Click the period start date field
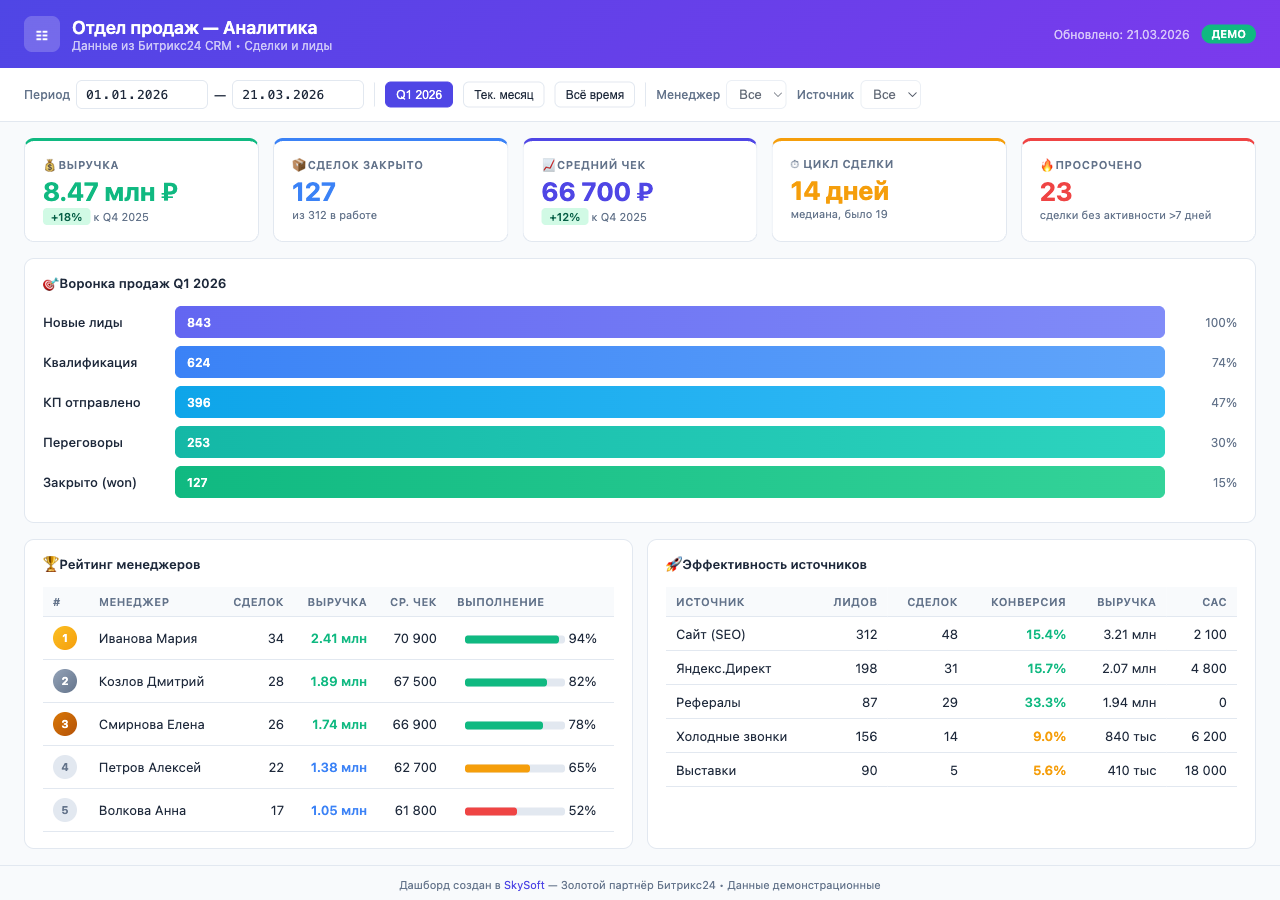The width and height of the screenshot is (1280, 900). [x=142, y=95]
